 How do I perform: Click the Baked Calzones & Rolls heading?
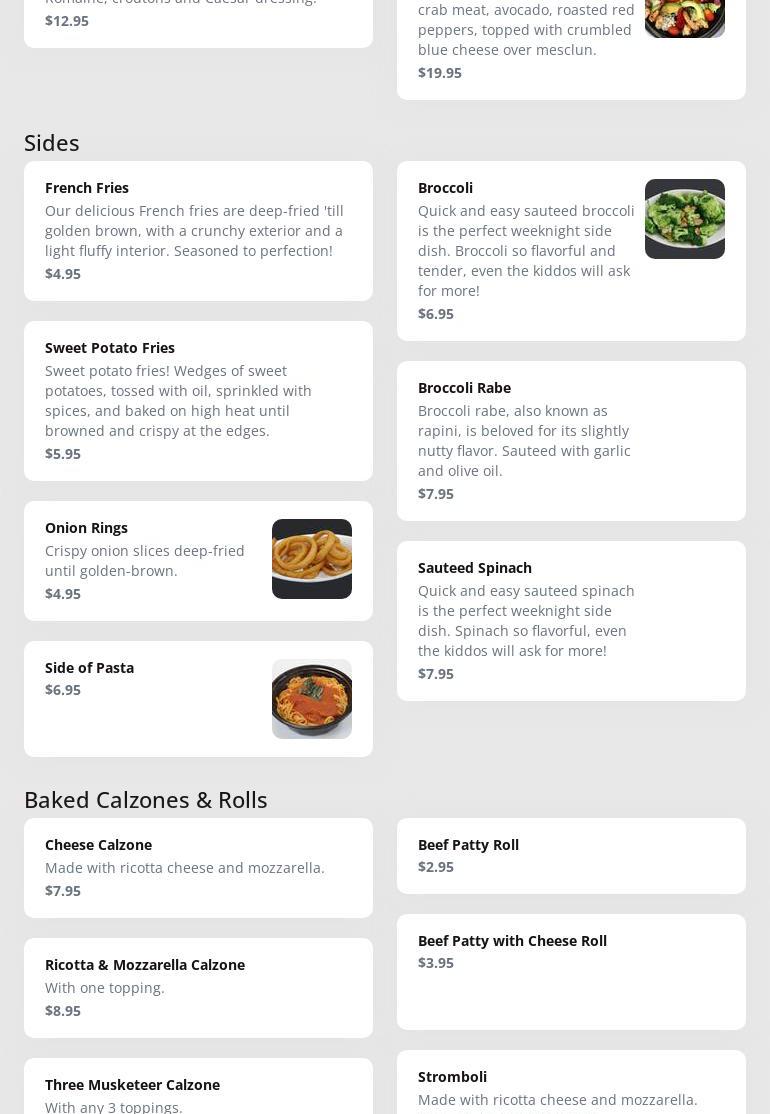pos(146,800)
